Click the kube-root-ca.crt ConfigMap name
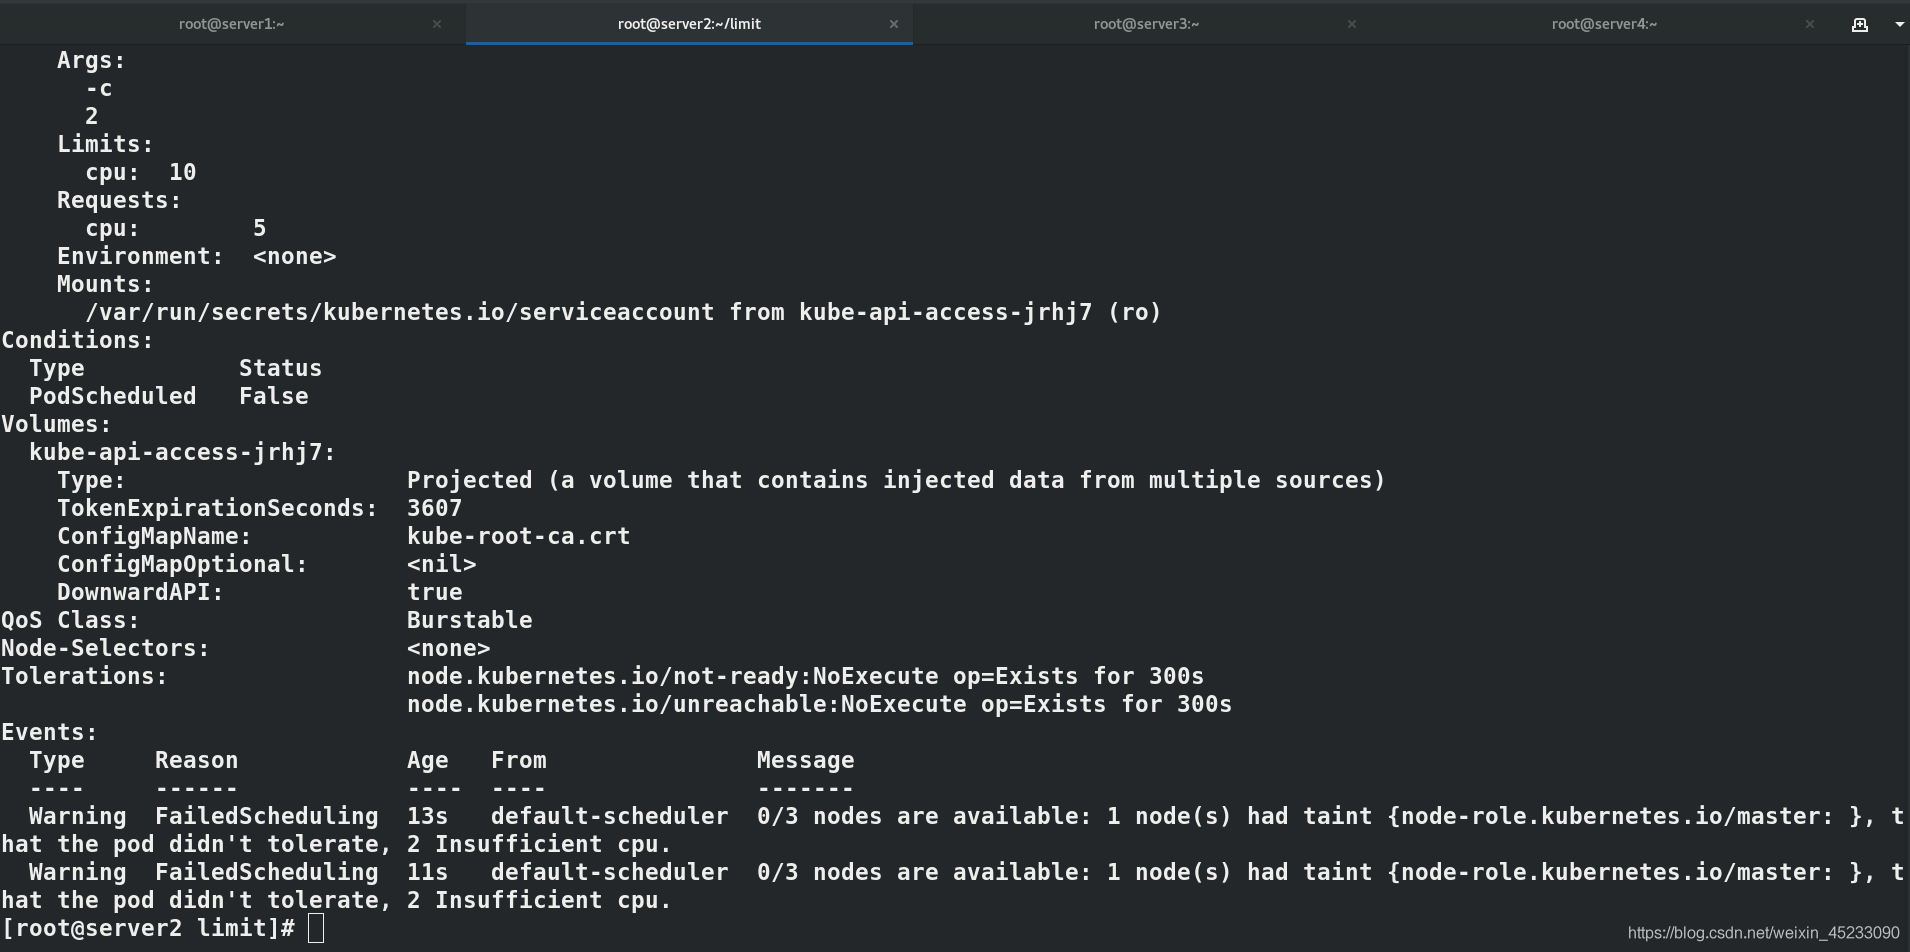 click(x=518, y=536)
